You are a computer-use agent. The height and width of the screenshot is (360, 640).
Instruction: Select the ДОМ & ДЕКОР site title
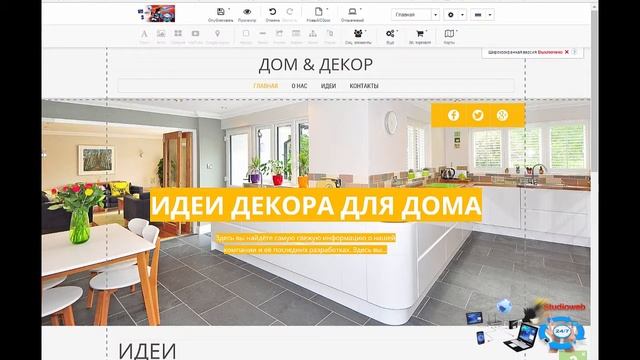(x=316, y=64)
